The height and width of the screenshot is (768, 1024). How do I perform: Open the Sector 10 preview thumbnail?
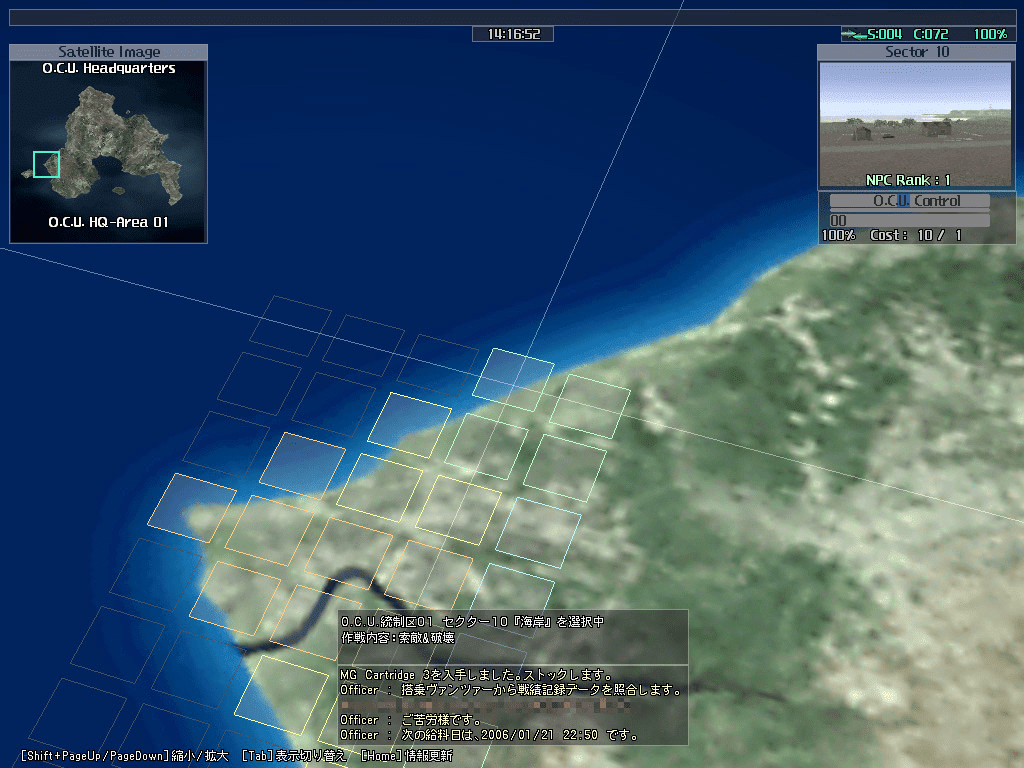coord(916,125)
